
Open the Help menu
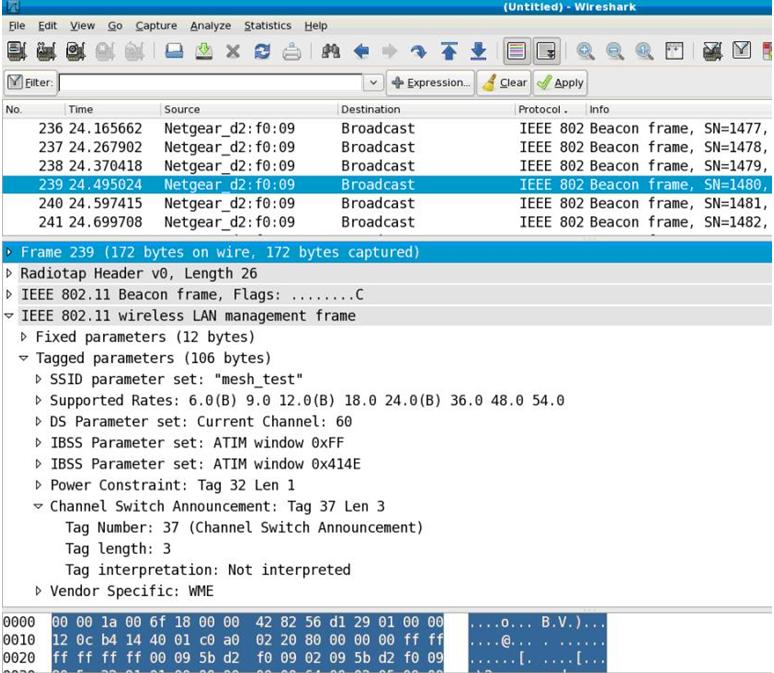pyautogui.click(x=316, y=26)
